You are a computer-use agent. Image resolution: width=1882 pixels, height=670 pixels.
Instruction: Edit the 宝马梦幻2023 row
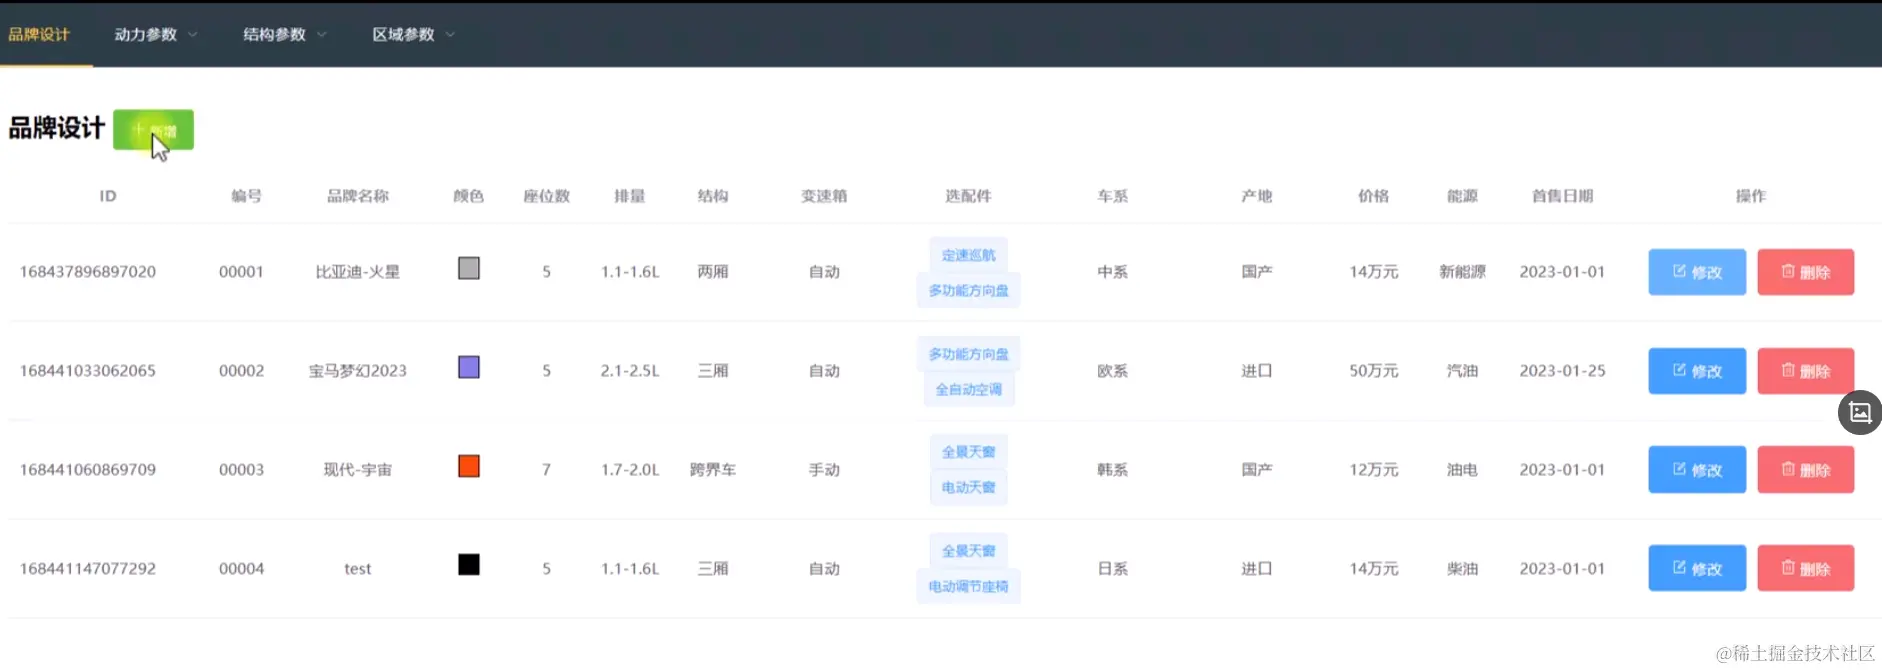[1697, 371]
